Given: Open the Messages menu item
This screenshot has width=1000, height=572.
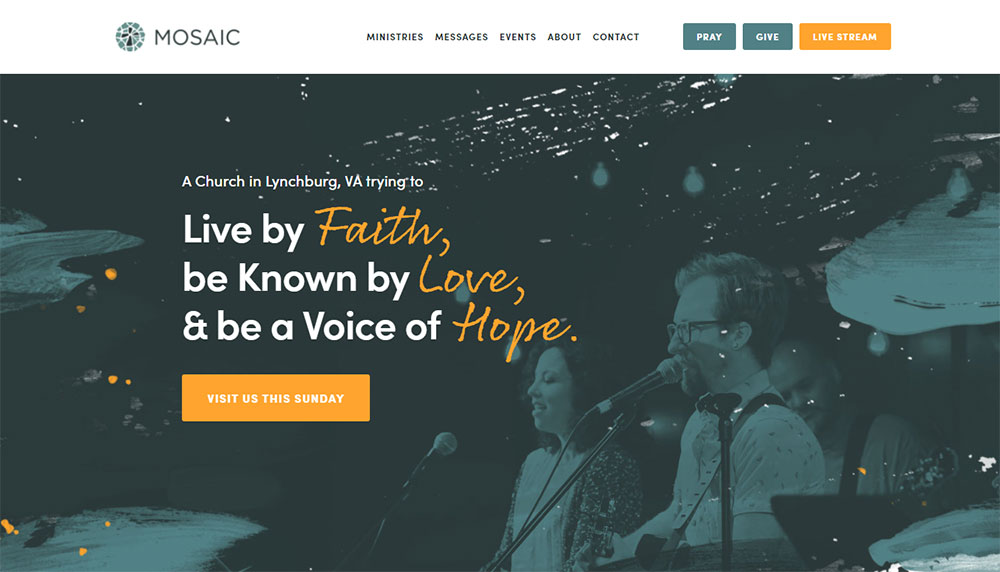Looking at the screenshot, I should coord(461,37).
